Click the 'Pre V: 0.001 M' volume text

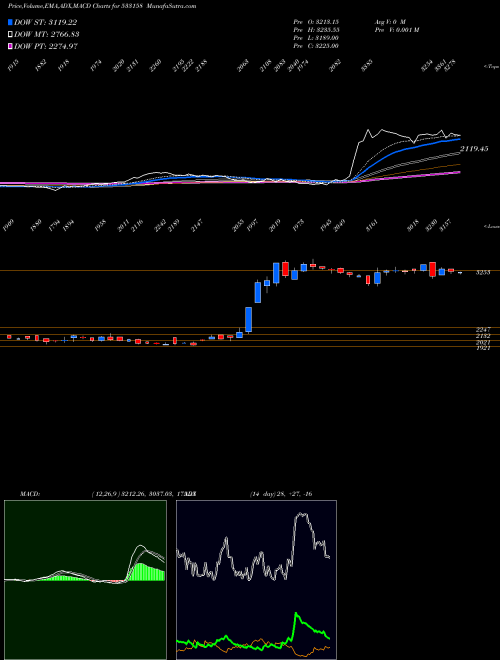click(396, 30)
